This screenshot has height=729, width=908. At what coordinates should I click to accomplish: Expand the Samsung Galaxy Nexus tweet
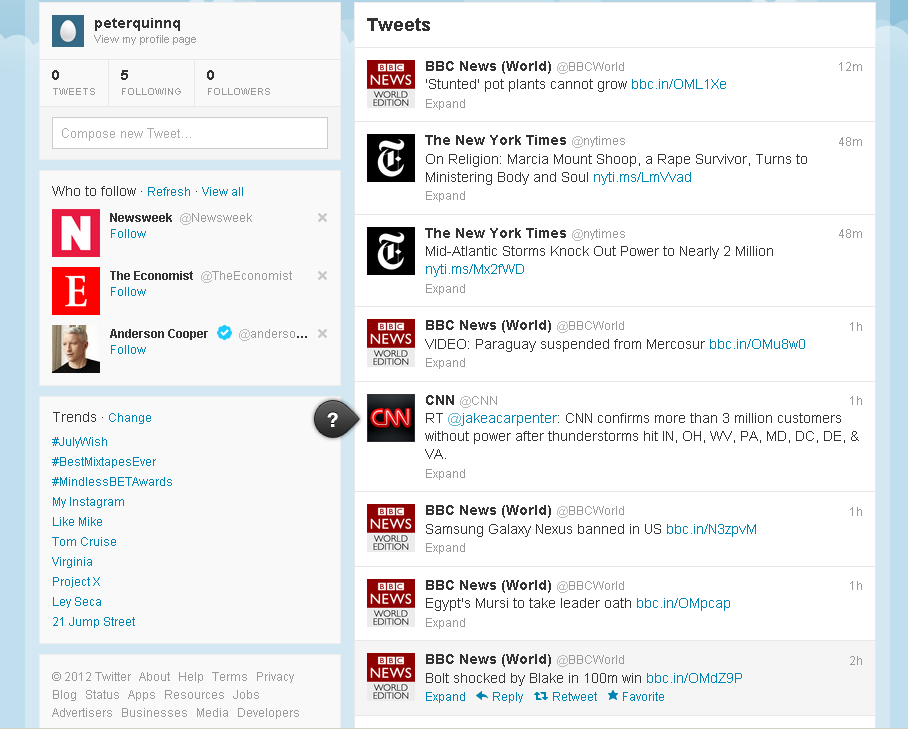445,548
